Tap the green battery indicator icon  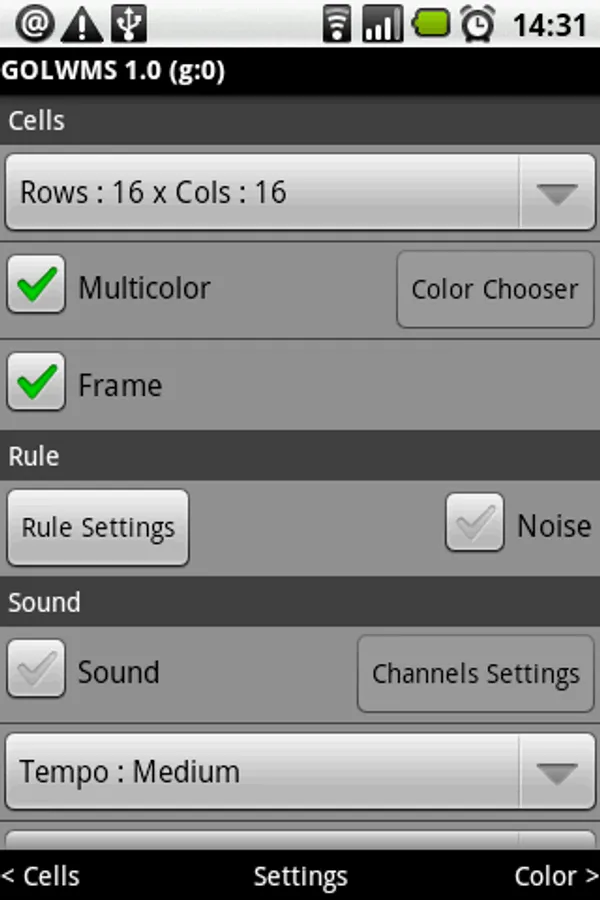431,23
